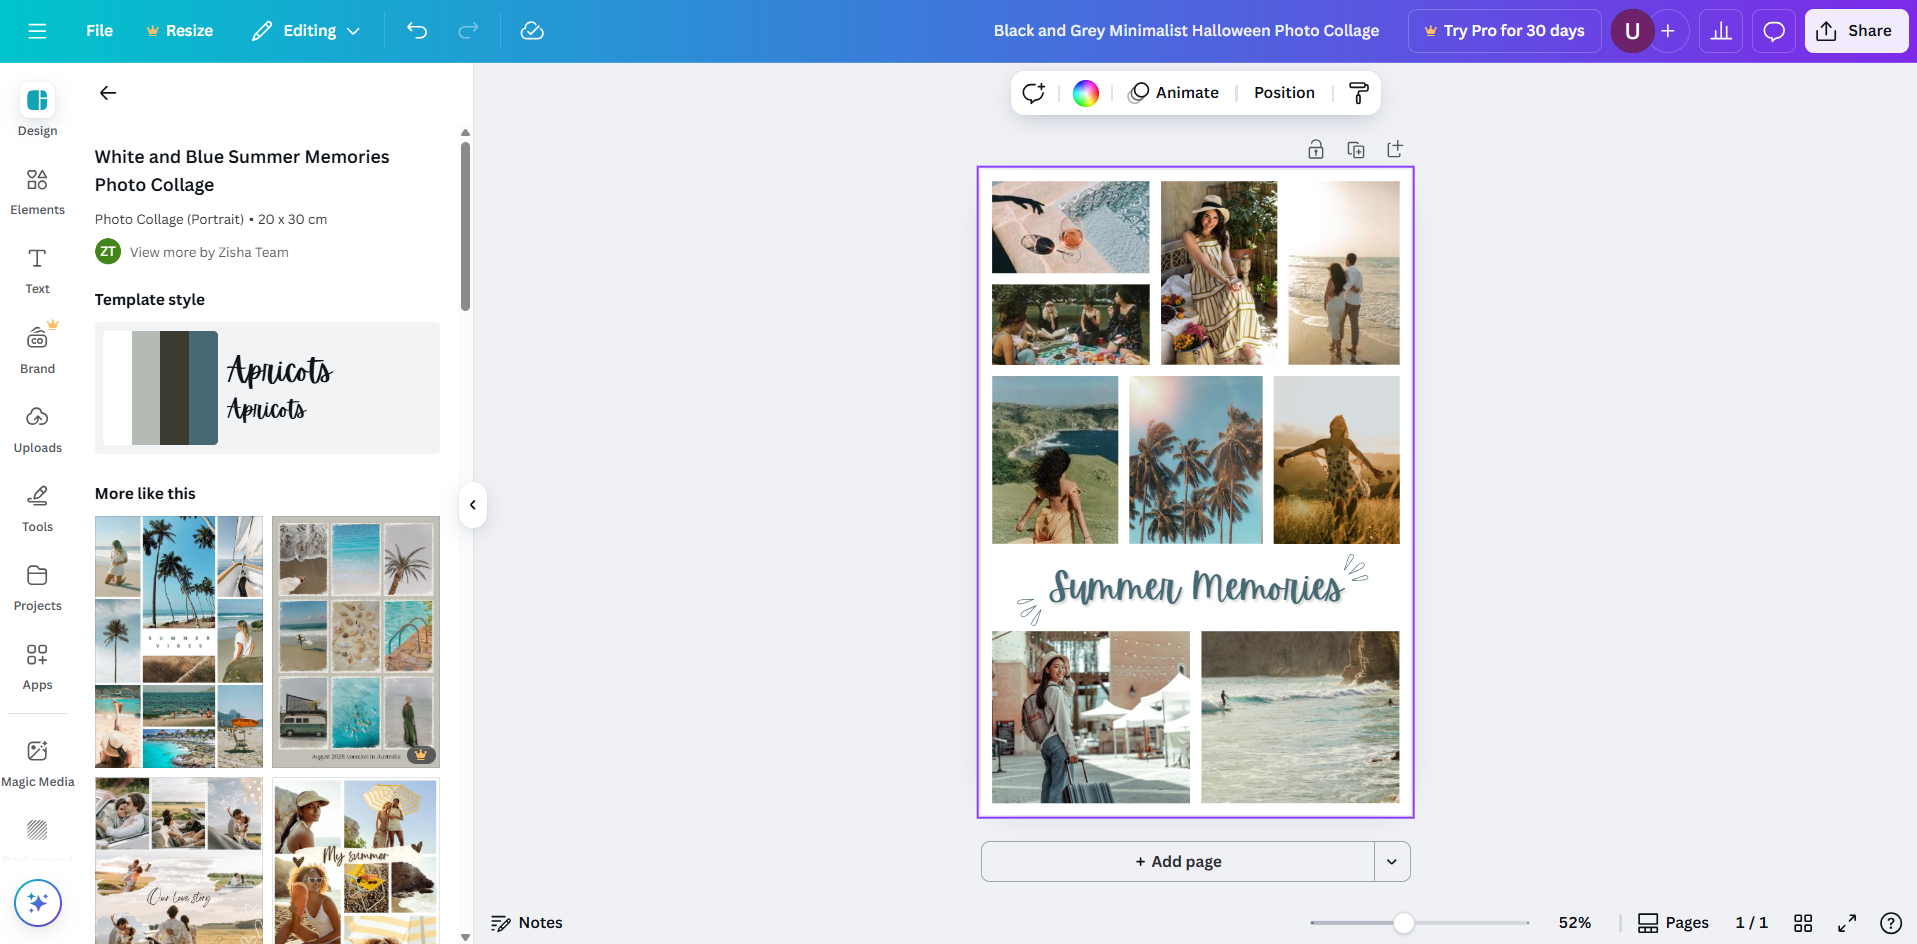Select the palm trees collage template

coord(179,642)
